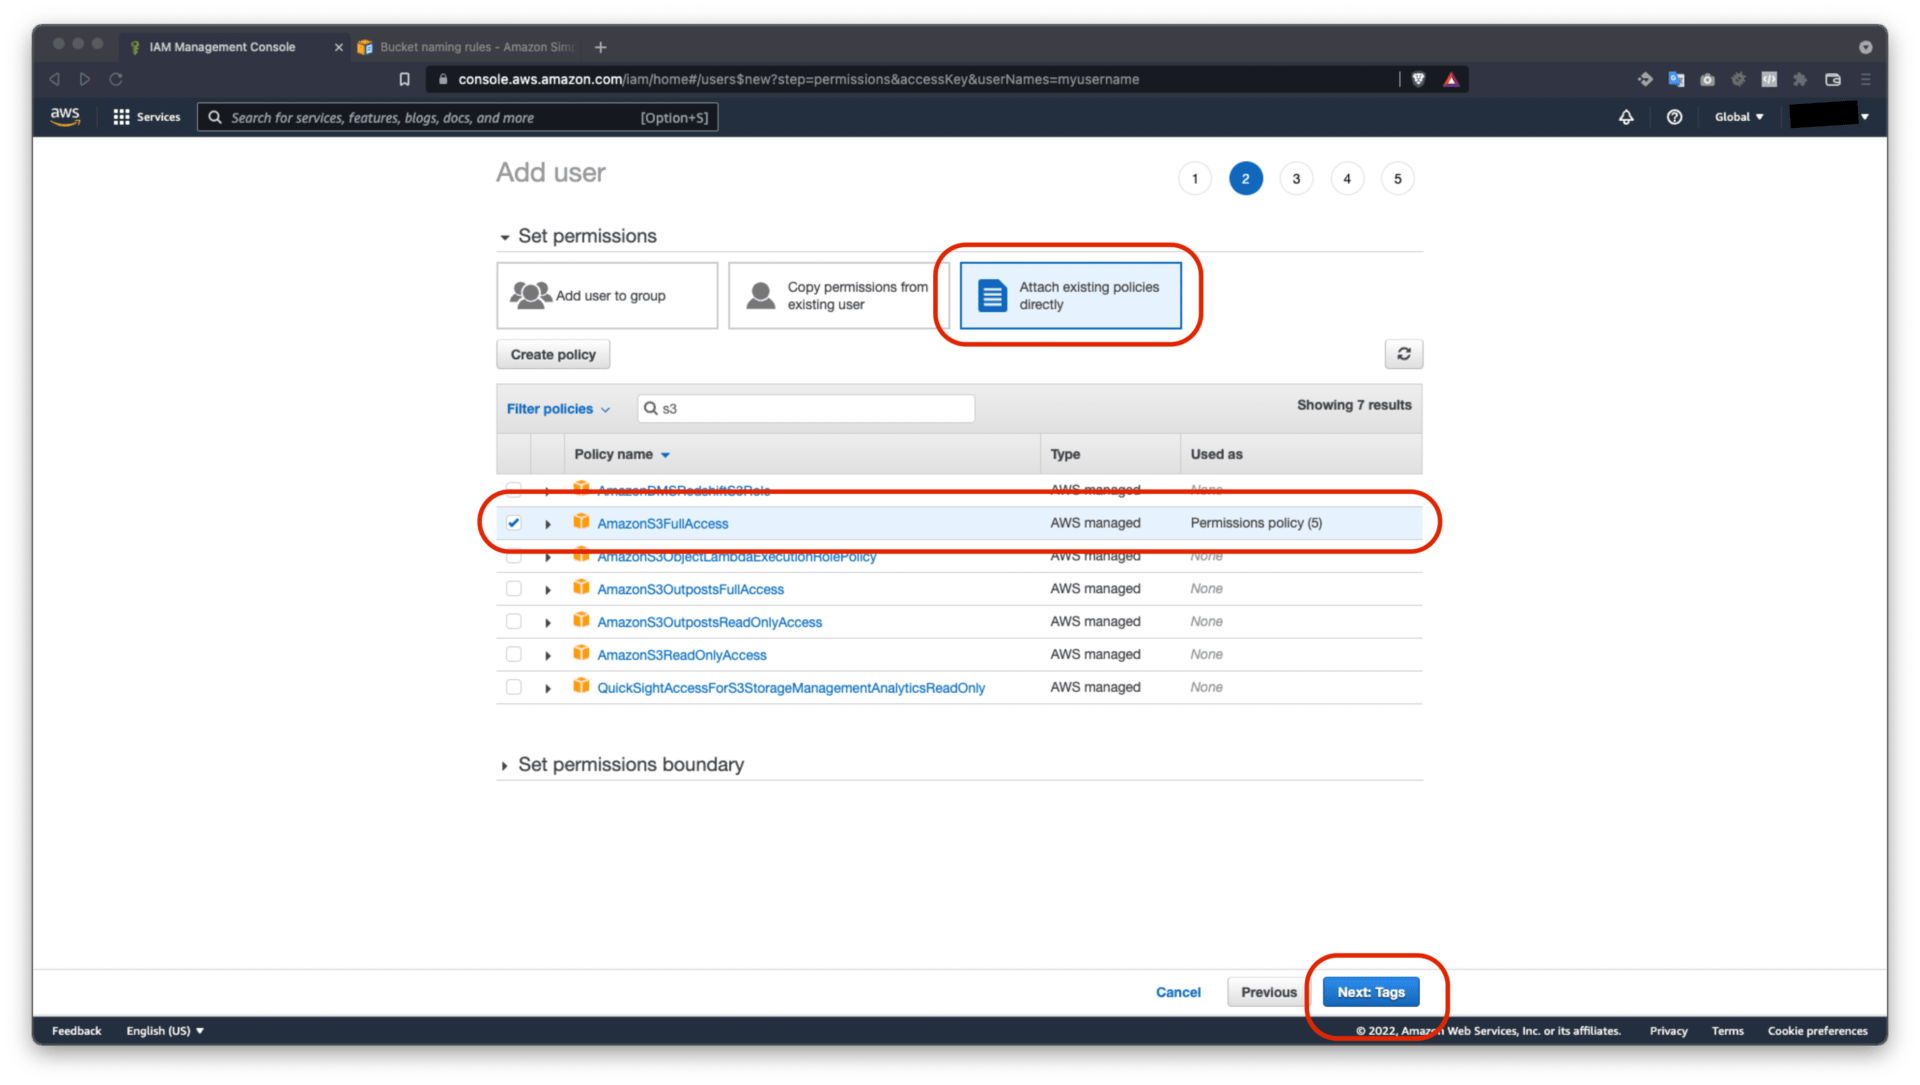Open the Services menu
The image size is (1920, 1085).
(146, 117)
